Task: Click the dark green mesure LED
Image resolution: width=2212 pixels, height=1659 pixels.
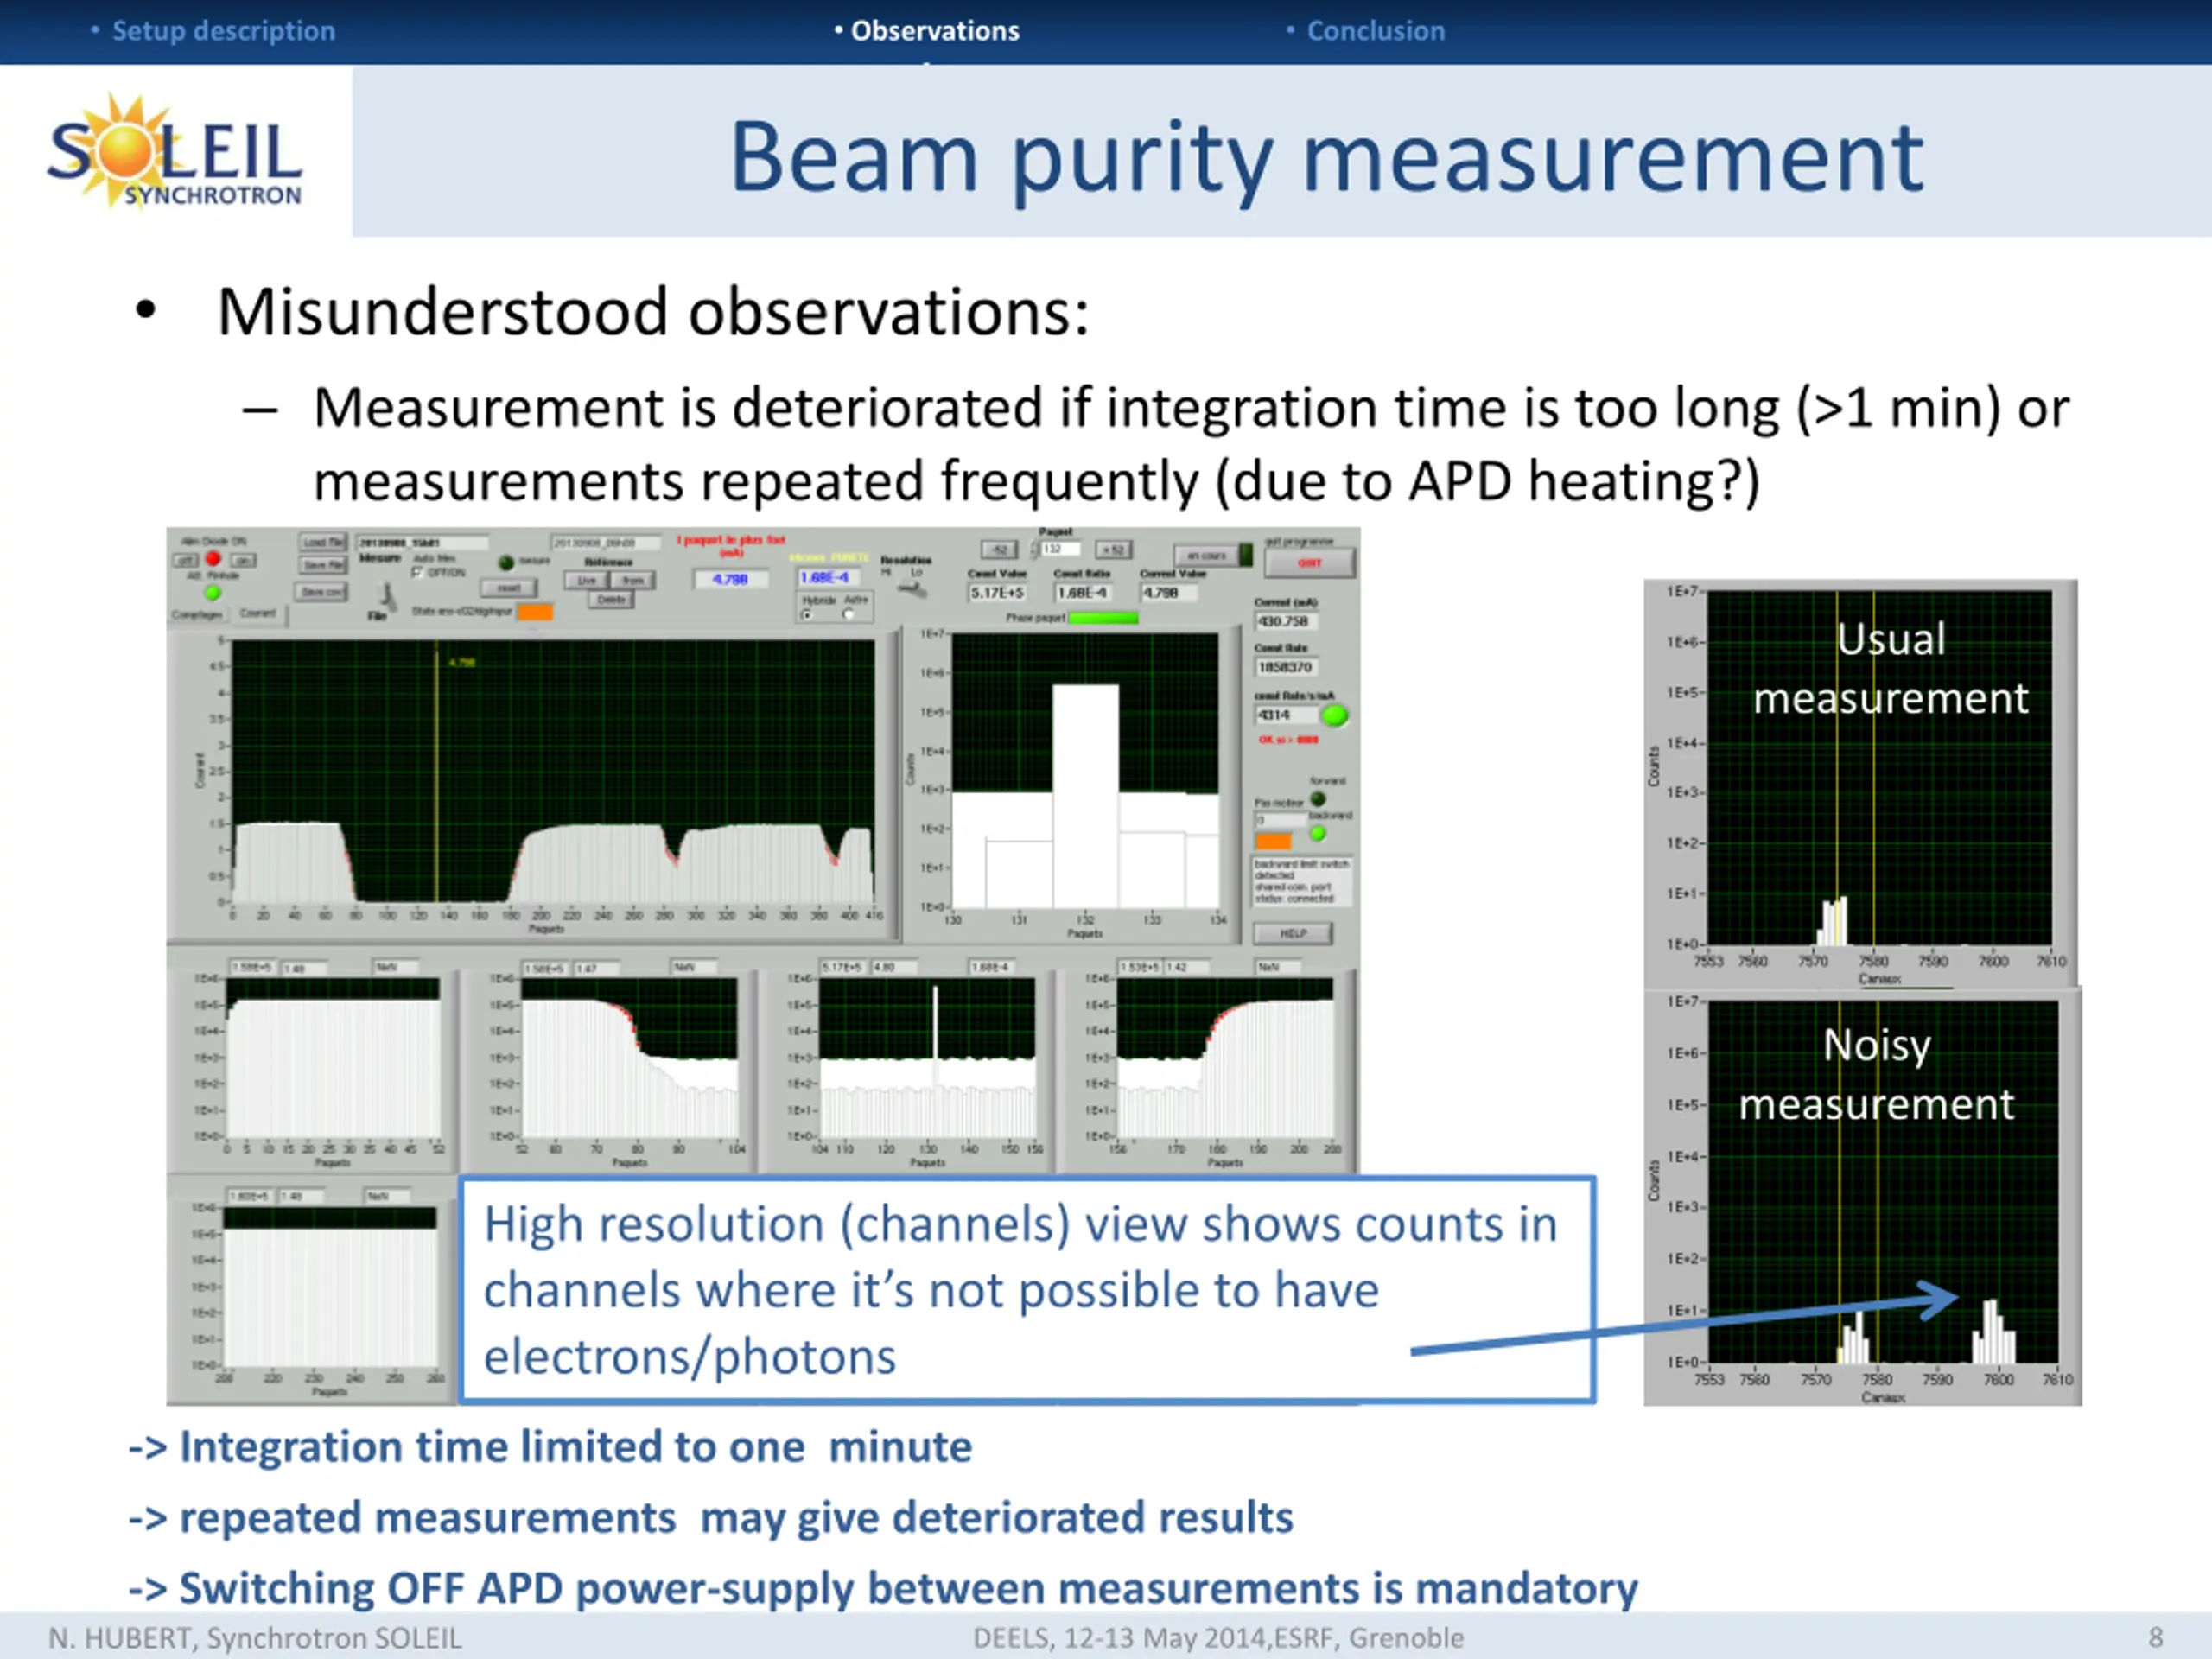Action: 506,562
